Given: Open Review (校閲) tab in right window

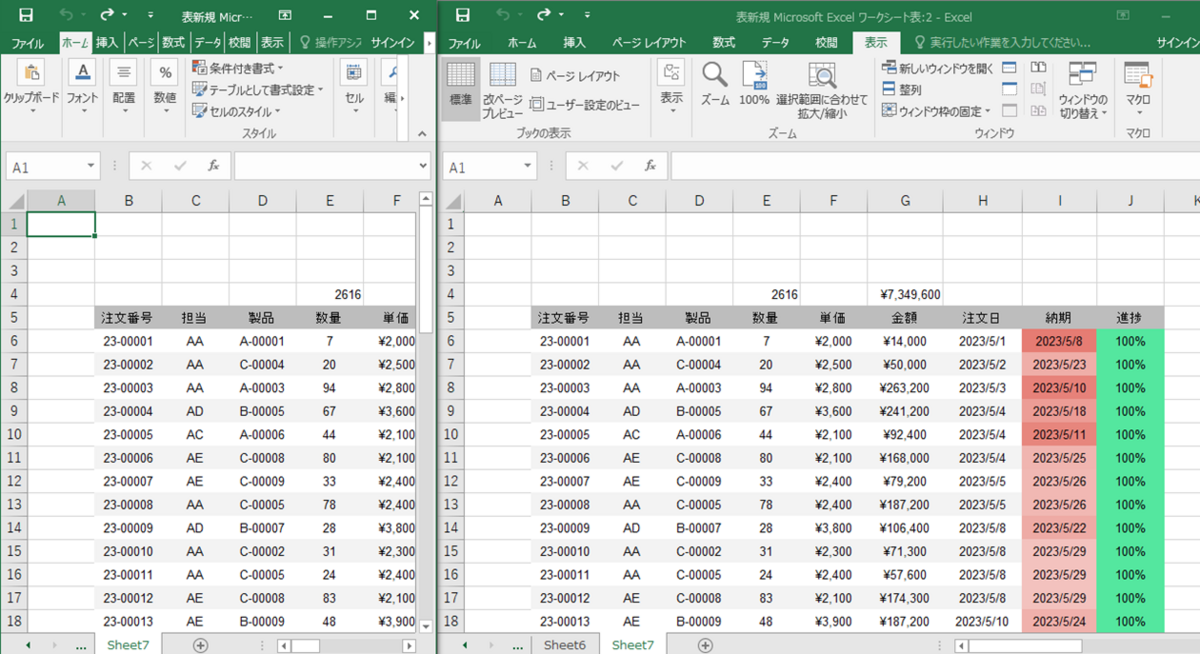Looking at the screenshot, I should point(827,43).
